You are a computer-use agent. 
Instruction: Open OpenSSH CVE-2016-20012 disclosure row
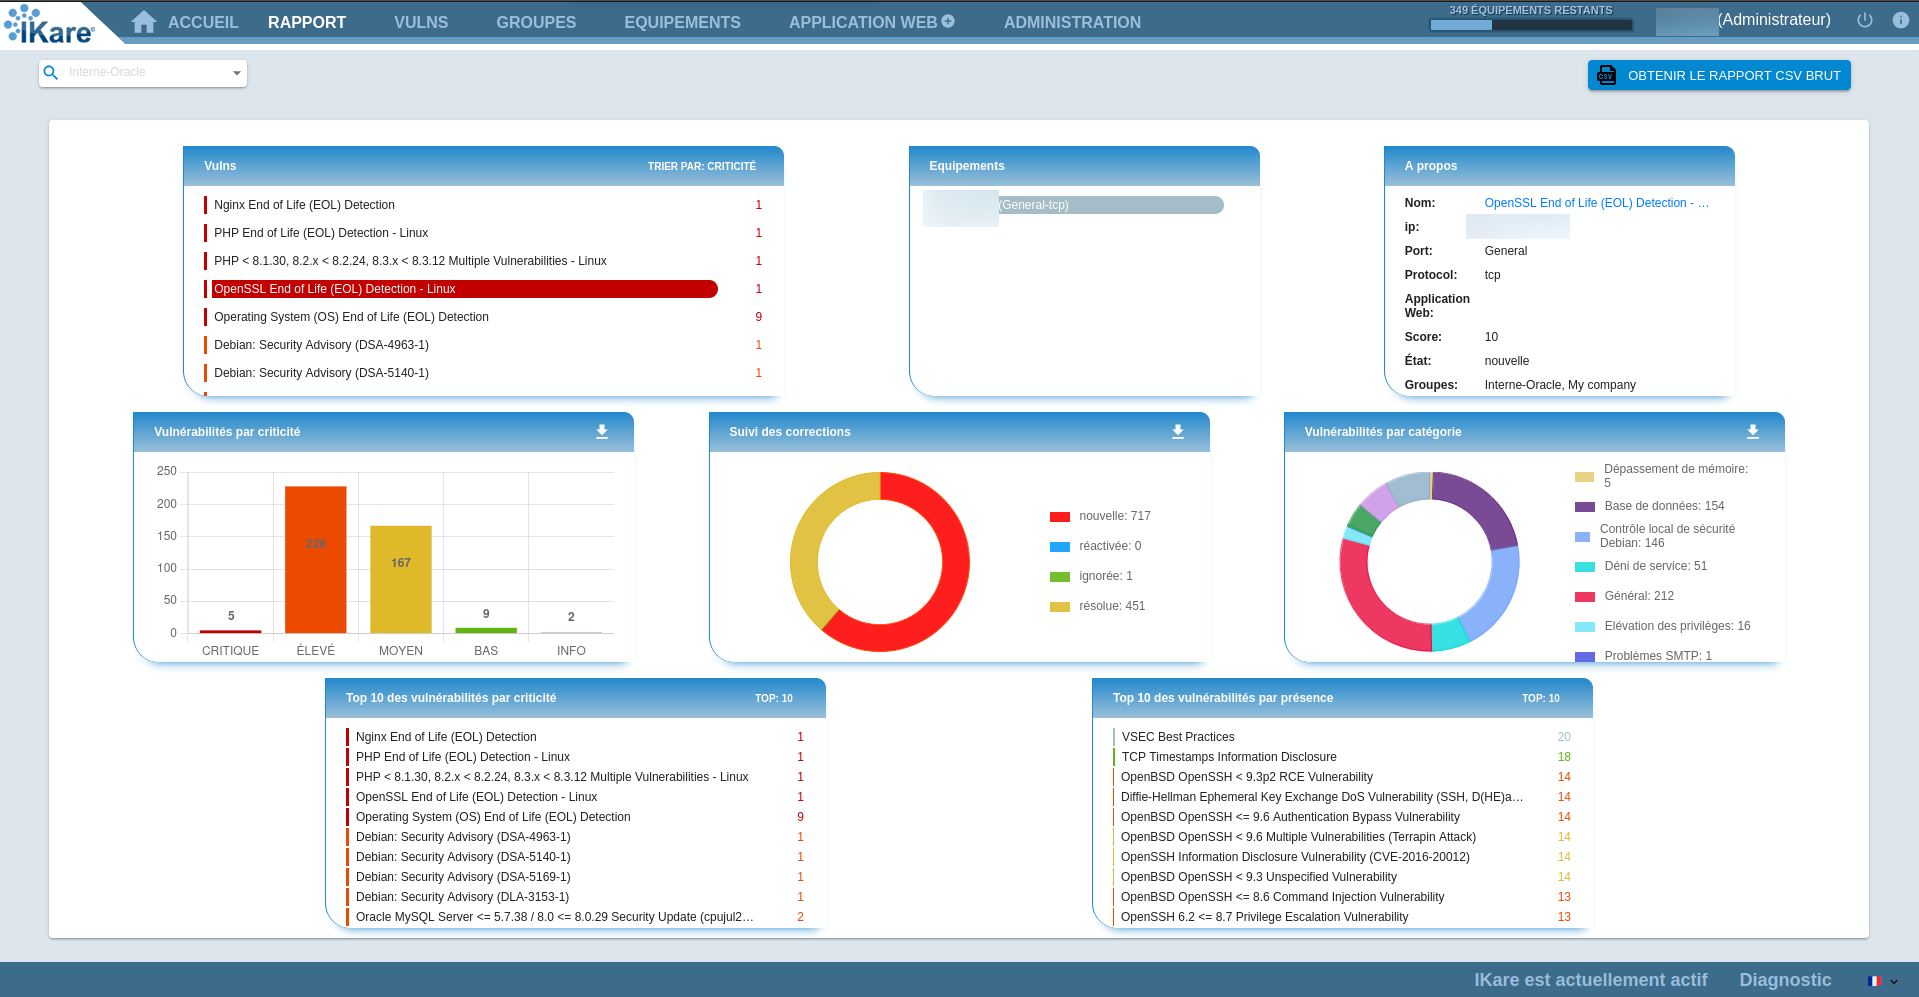[1342, 857]
